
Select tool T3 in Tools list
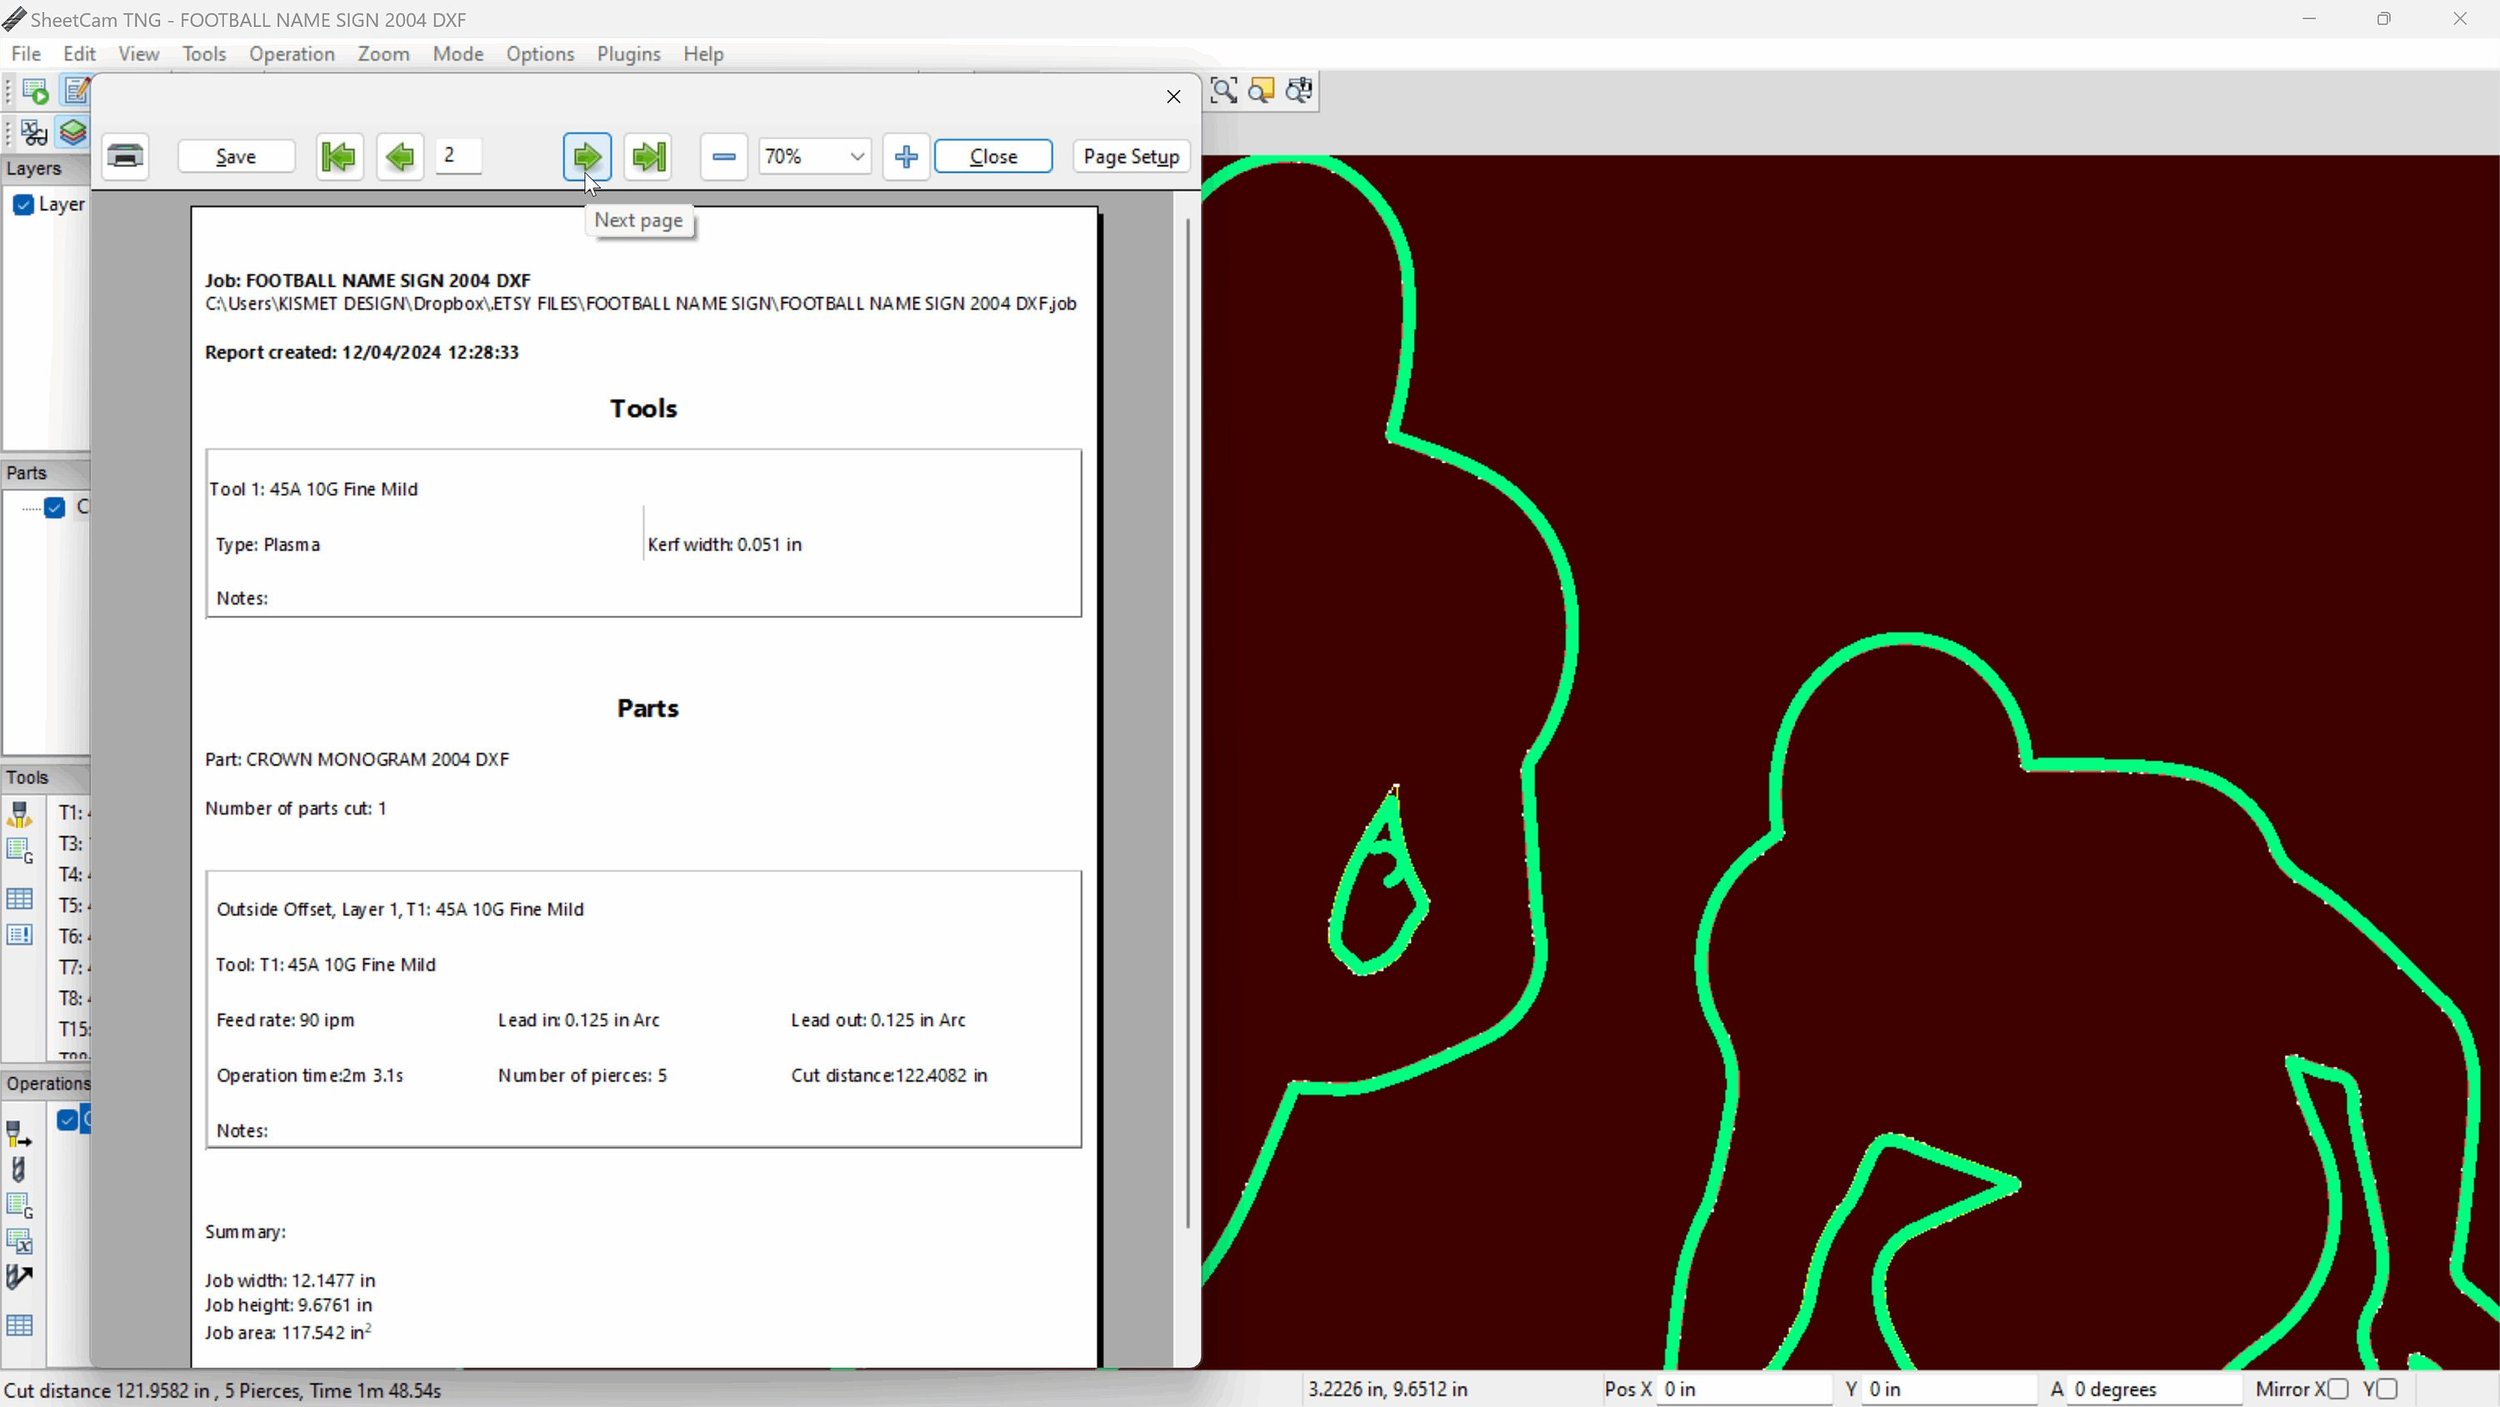[72, 843]
